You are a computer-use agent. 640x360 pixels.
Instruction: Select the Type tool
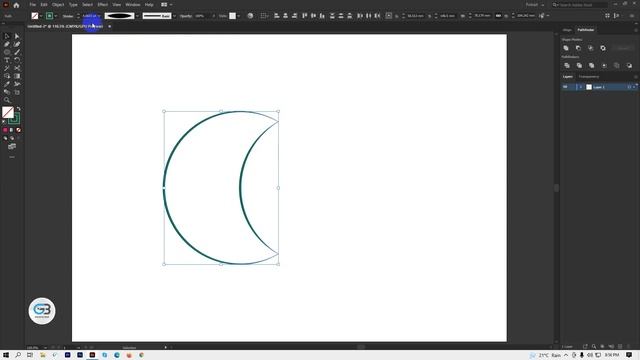click(x=7, y=60)
